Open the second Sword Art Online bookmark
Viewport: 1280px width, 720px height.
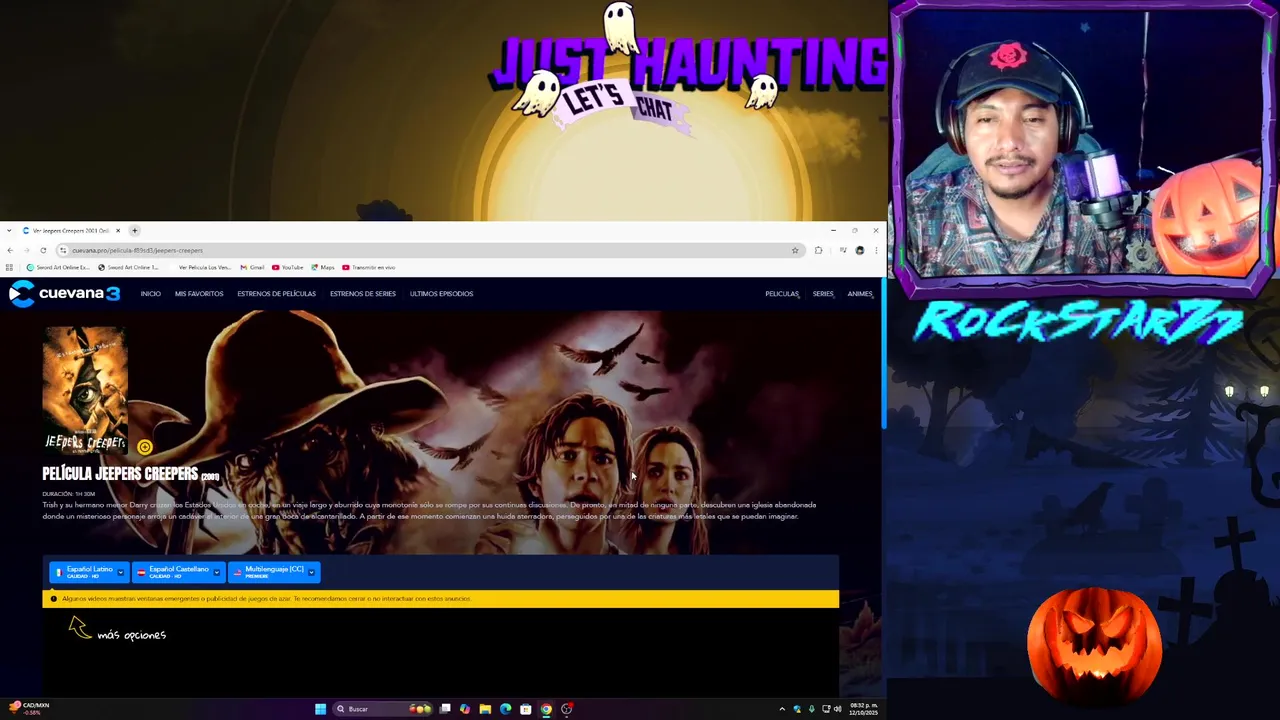tap(129, 268)
